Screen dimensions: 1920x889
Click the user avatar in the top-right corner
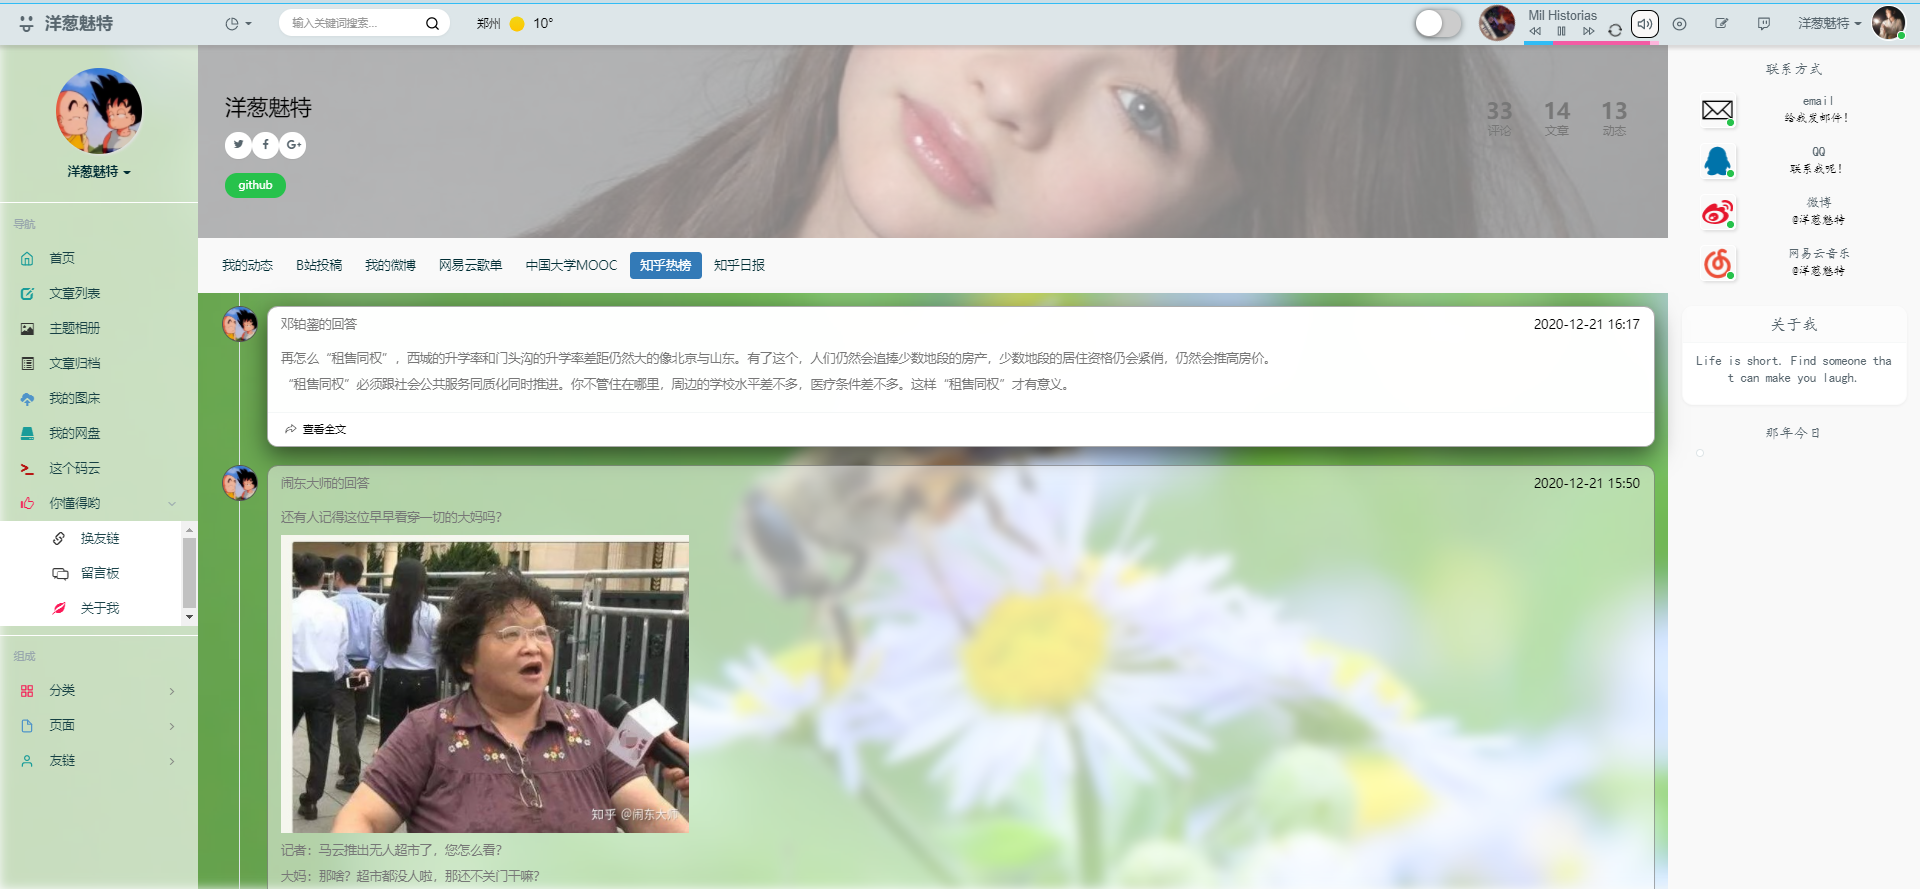click(x=1888, y=22)
